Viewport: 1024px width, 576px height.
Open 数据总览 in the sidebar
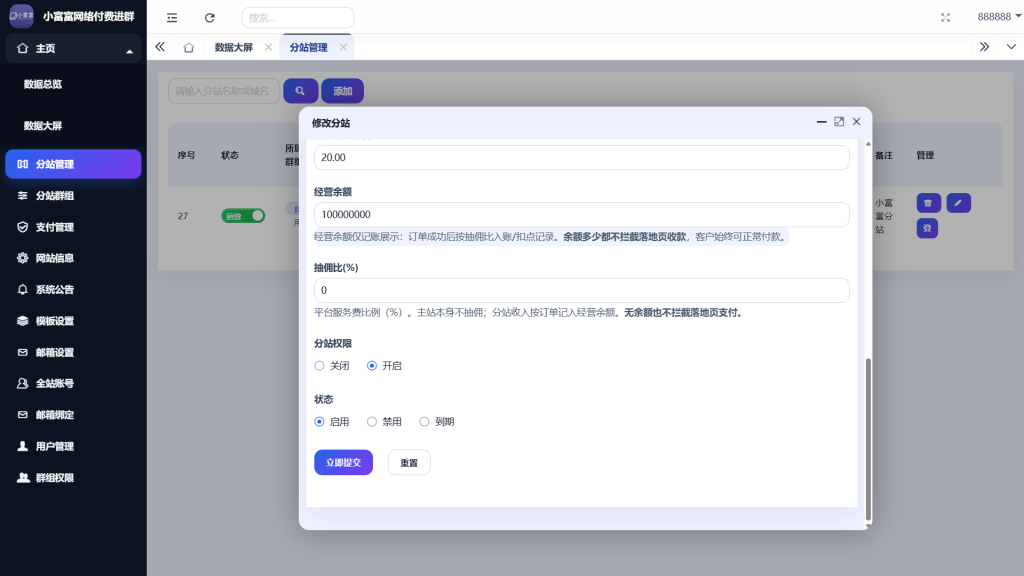coord(43,84)
